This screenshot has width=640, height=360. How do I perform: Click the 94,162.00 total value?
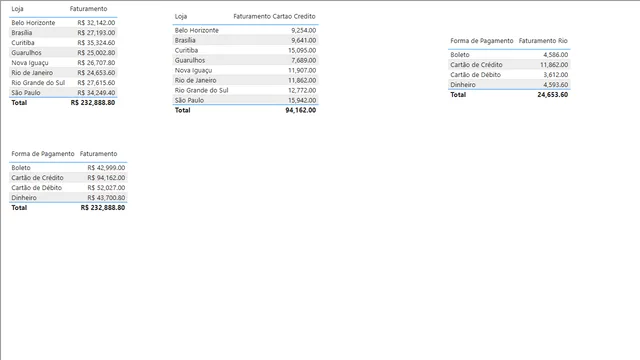point(300,110)
